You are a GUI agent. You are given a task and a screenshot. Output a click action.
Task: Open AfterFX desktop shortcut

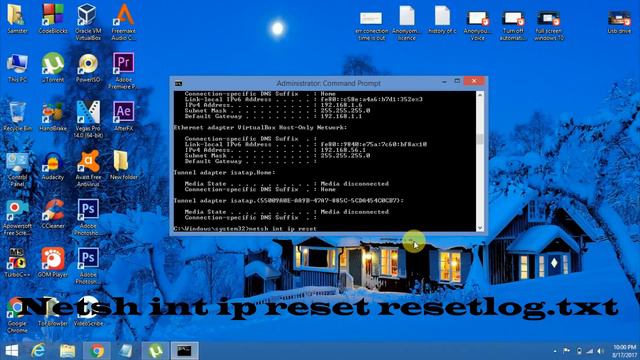[123, 117]
